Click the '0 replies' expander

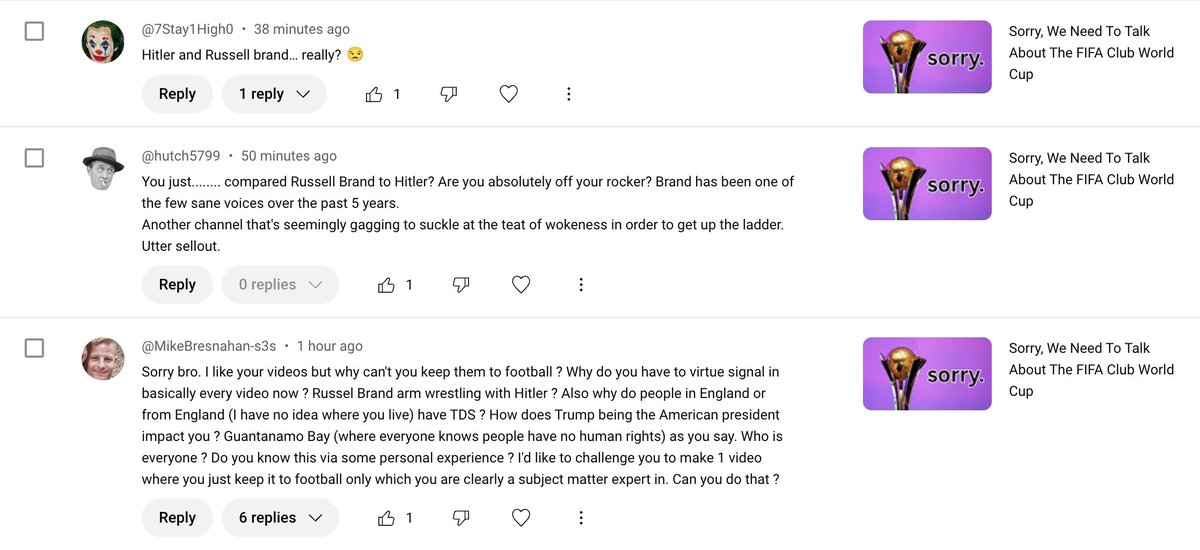[280, 285]
